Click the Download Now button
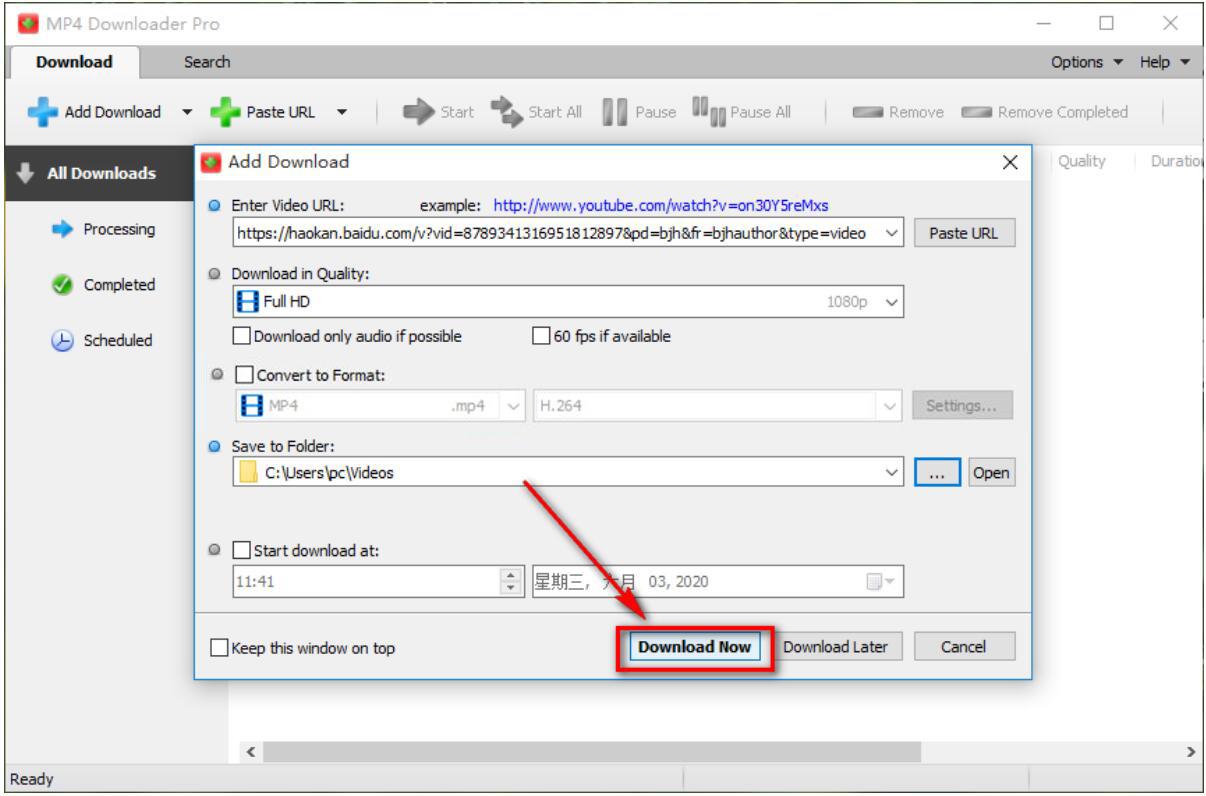The height and width of the screenshot is (796, 1206). (695, 647)
